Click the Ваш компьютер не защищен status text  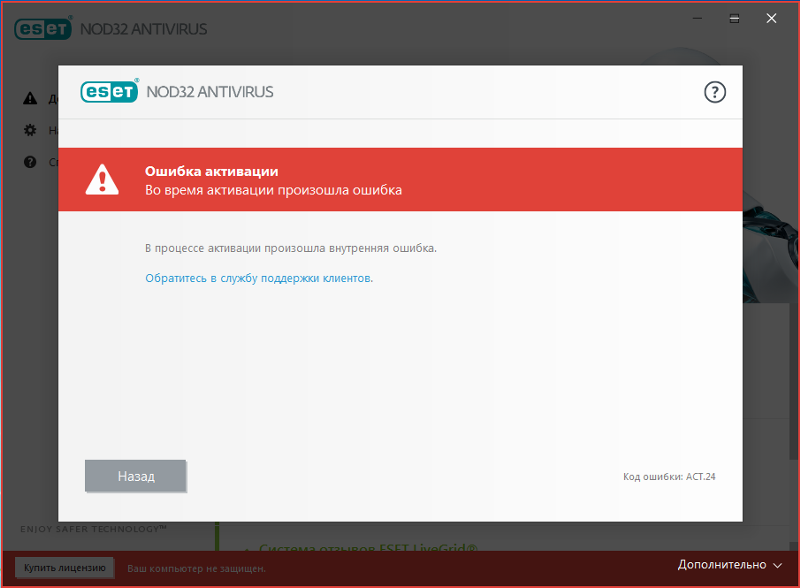(196, 568)
